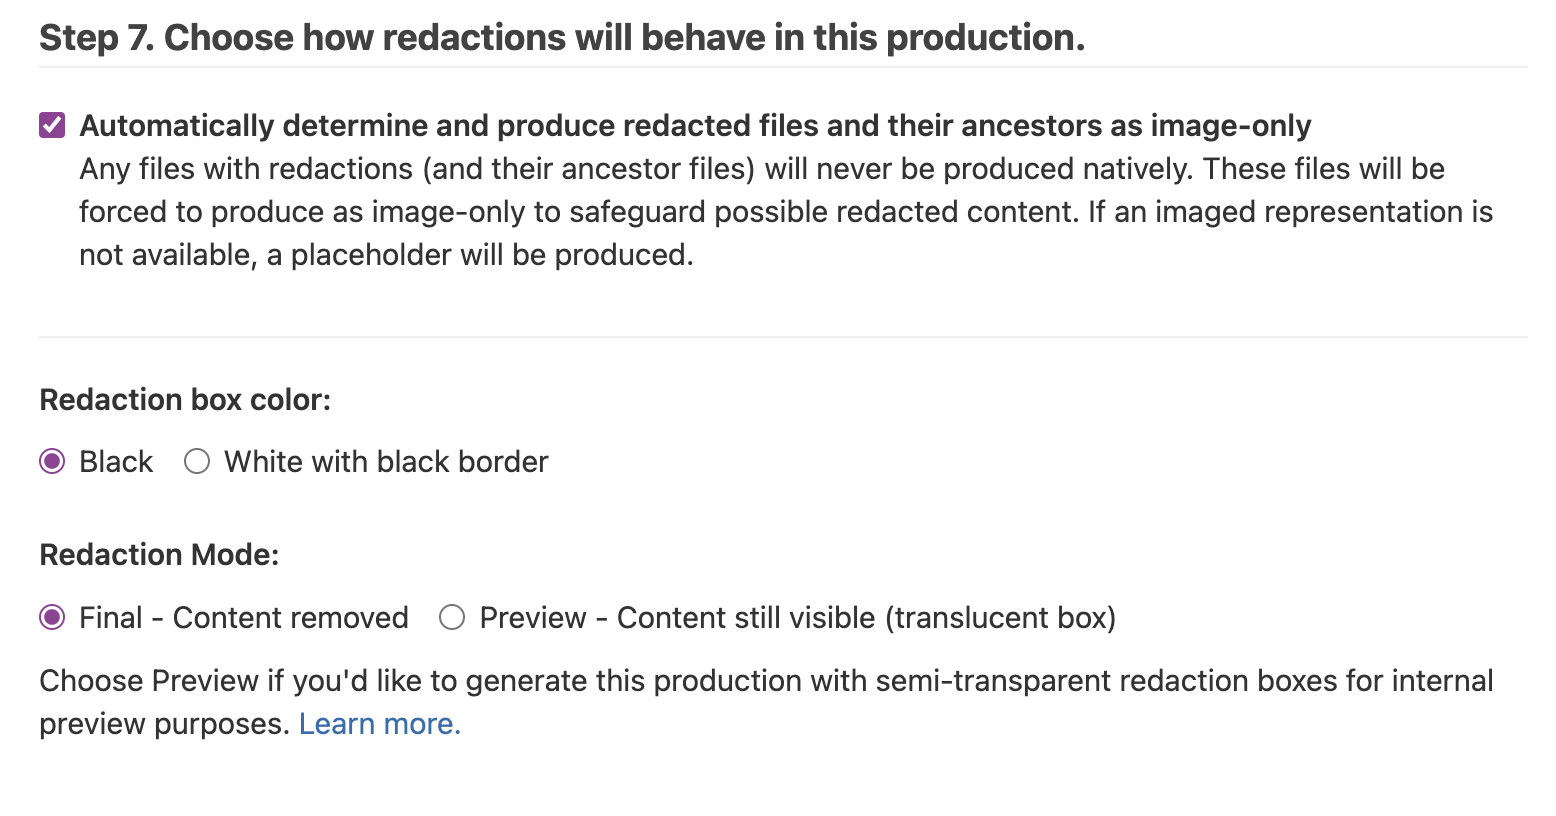This screenshot has height=816, width=1556.
Task: Click the Redaction Mode section label
Action: (x=158, y=553)
